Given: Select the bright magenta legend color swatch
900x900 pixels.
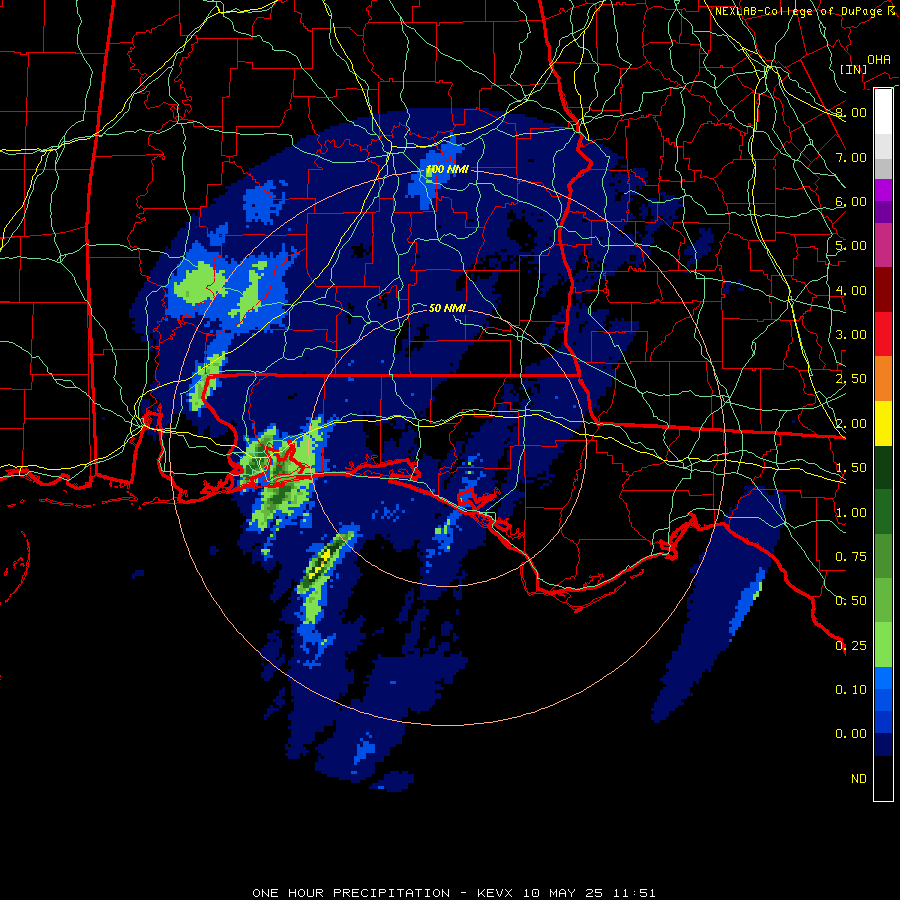Looking at the screenshot, I should click(883, 190).
